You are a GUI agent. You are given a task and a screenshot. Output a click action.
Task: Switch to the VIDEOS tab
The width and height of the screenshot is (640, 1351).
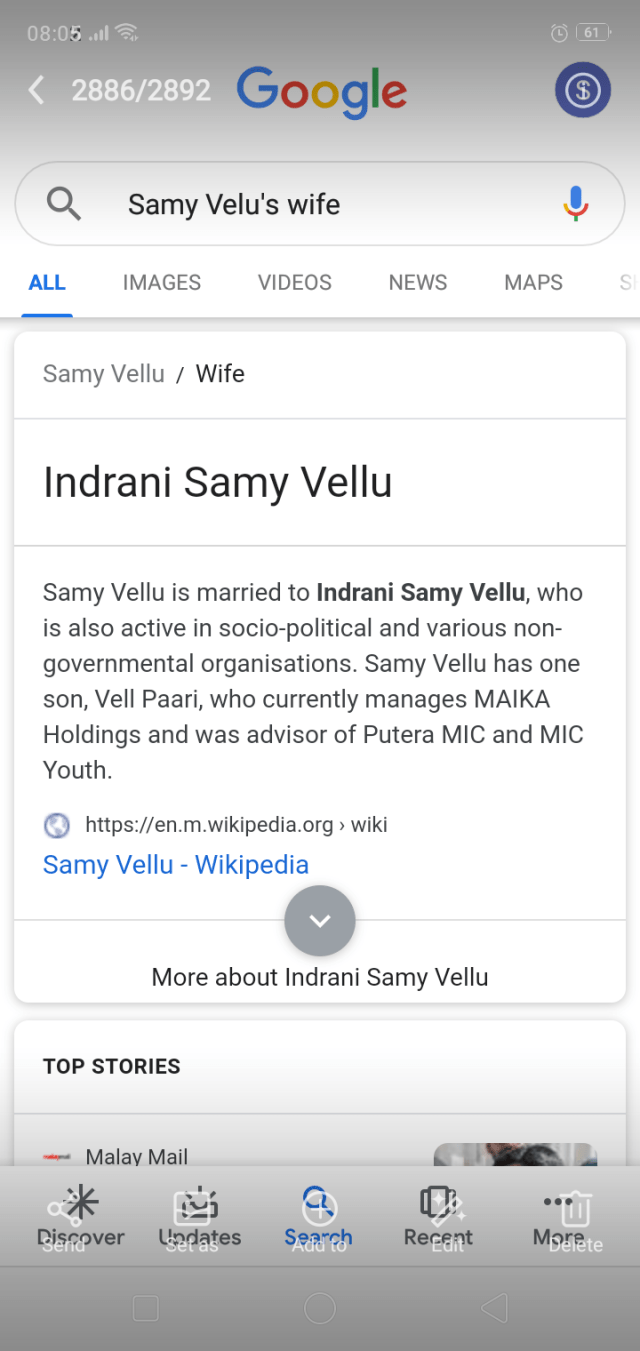[295, 283]
